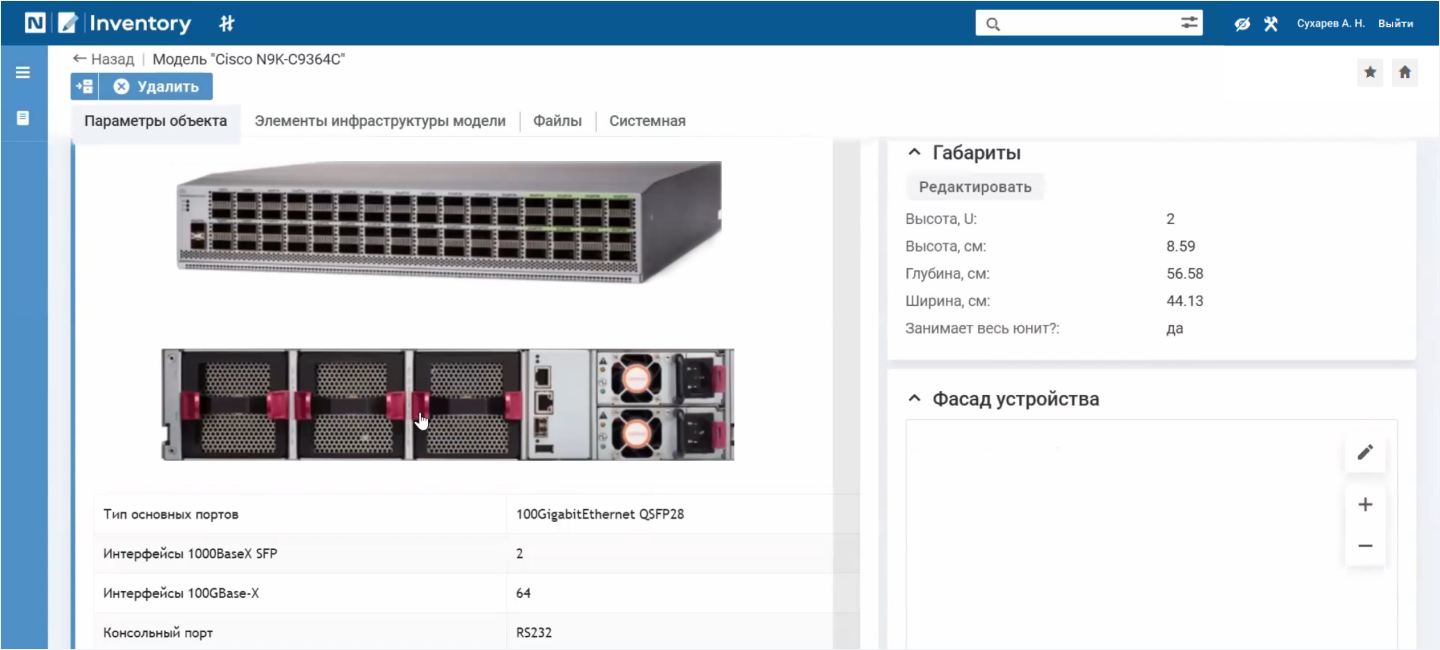Click the hash grid icon beside Inventory

point(227,23)
